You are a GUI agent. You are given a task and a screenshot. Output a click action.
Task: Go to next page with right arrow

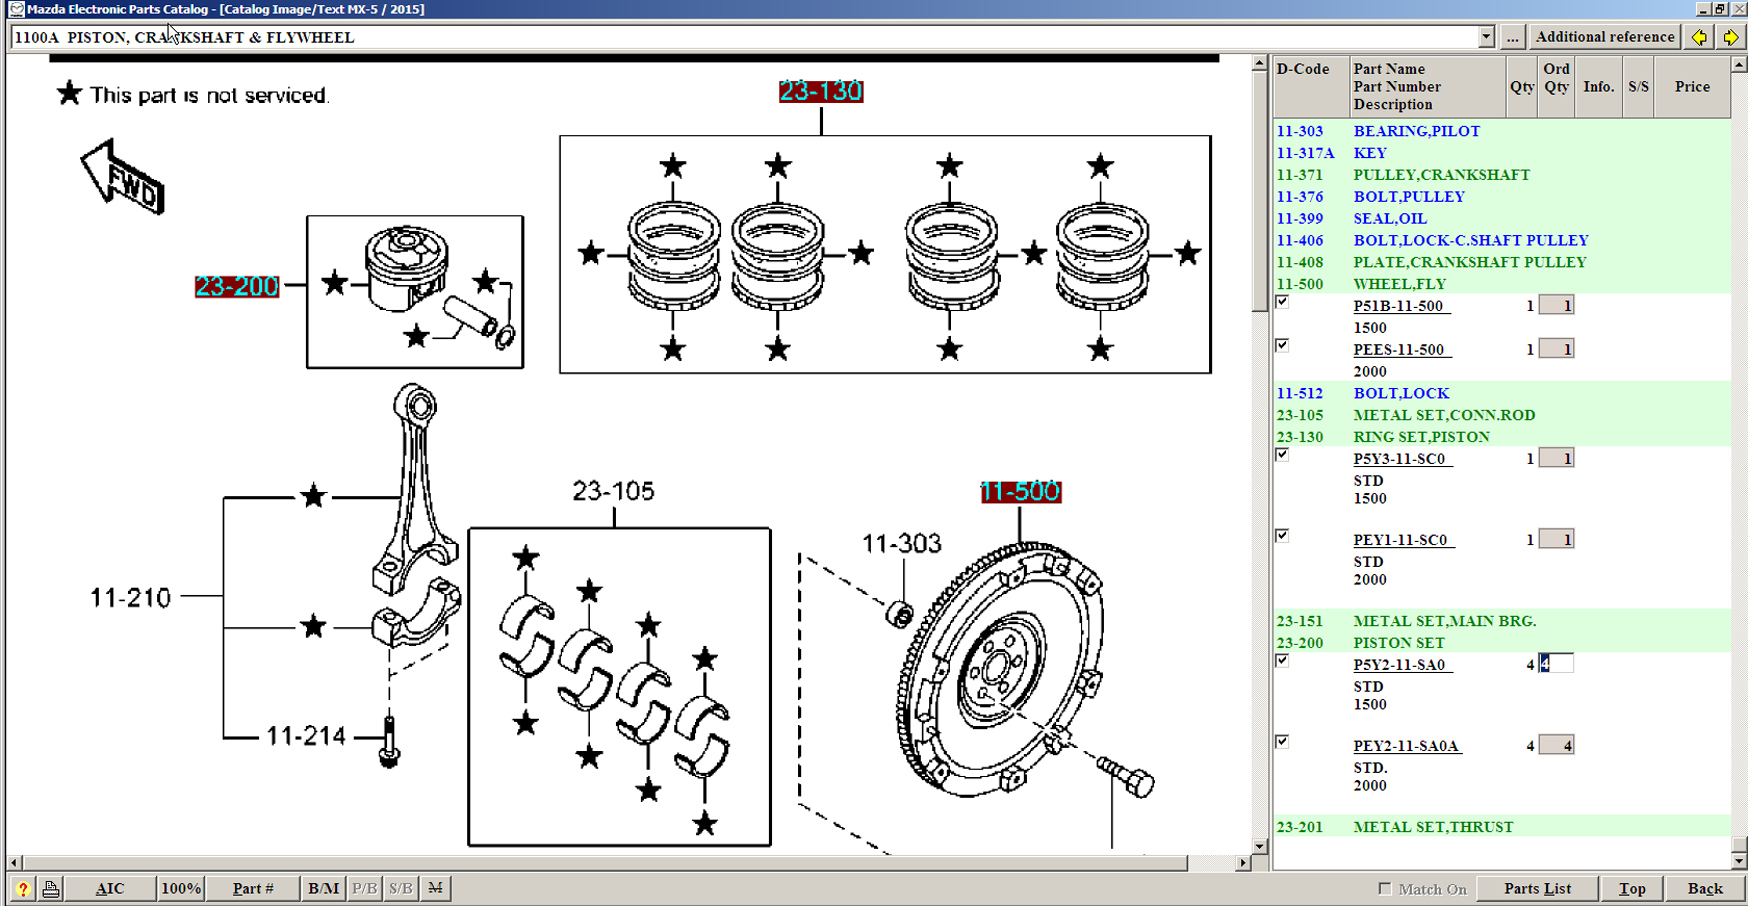(1731, 37)
